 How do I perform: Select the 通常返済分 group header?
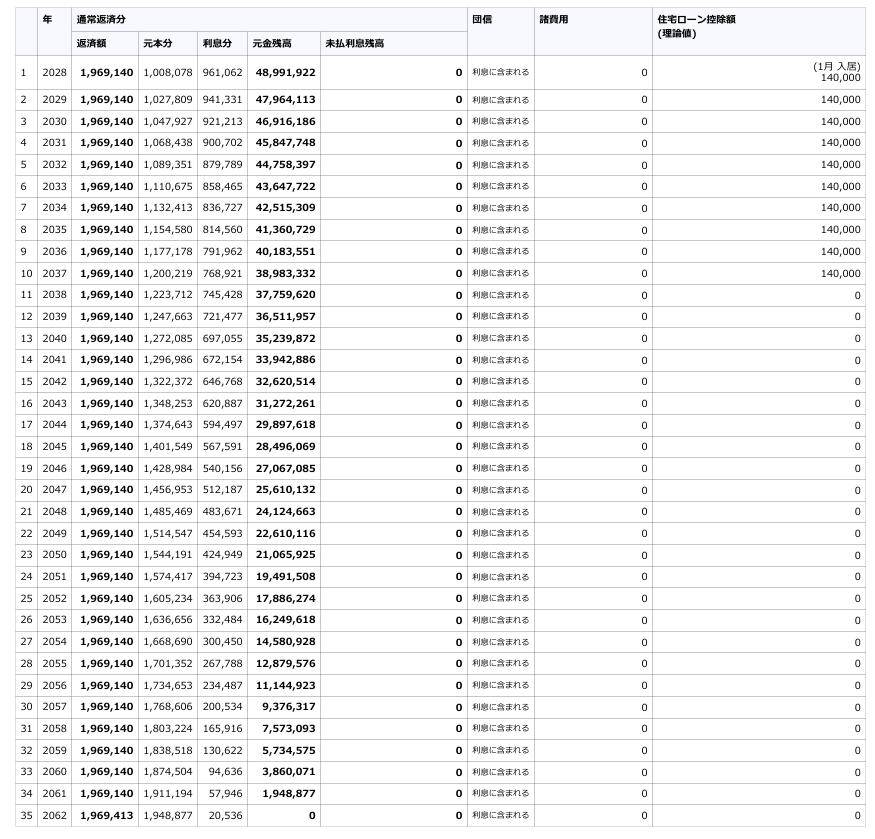point(101,20)
